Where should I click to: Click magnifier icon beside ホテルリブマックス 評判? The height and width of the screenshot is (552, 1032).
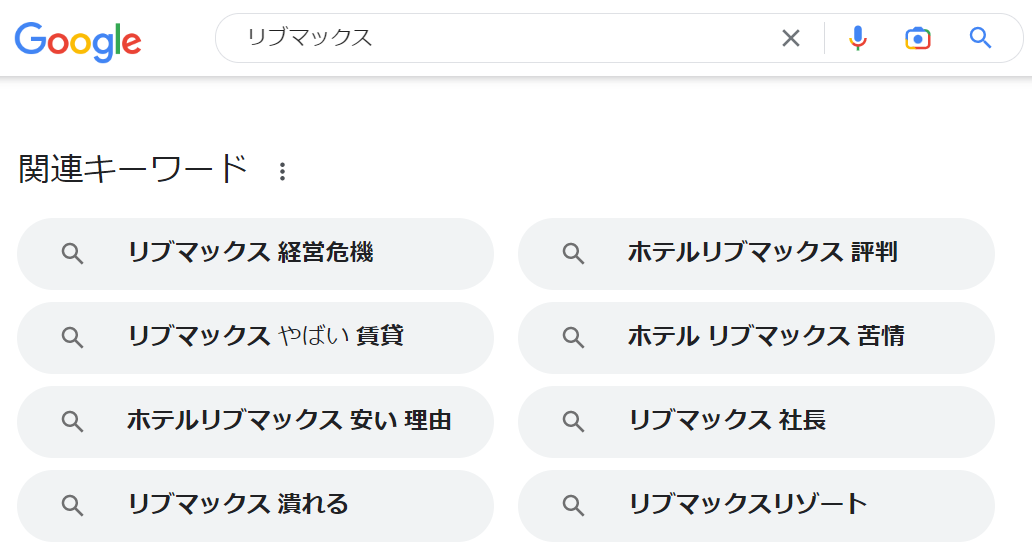573,254
